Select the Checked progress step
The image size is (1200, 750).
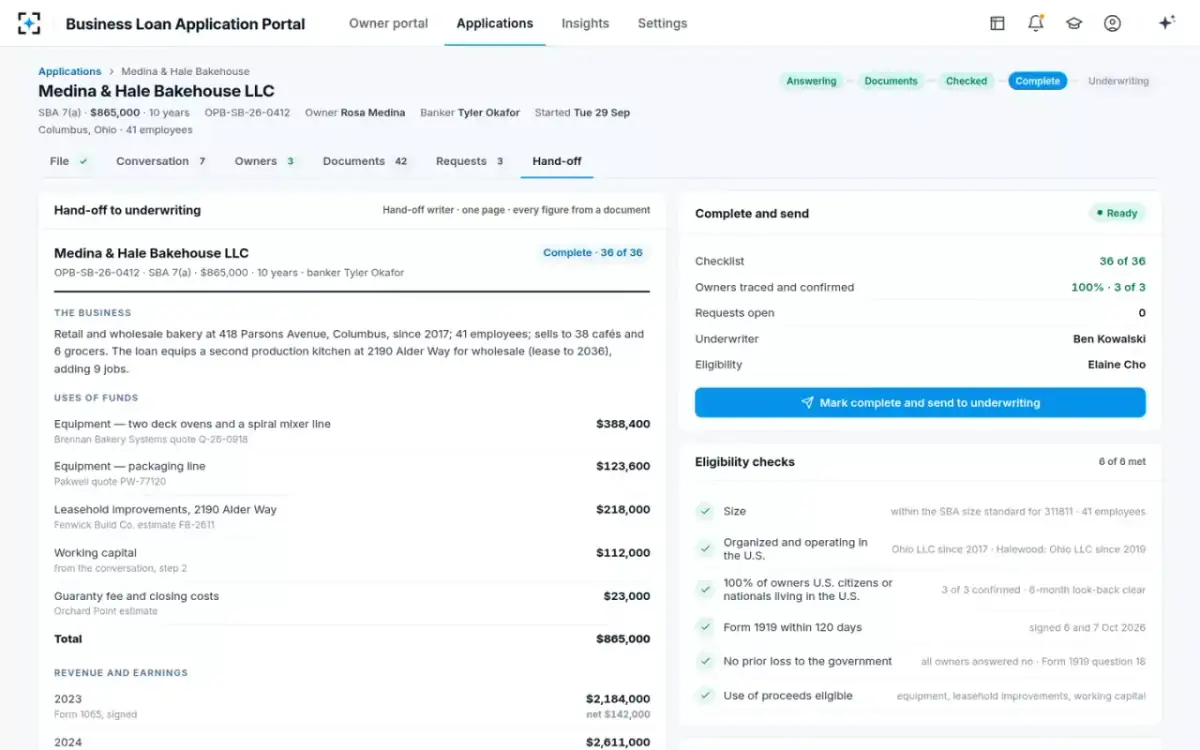pyautogui.click(x=966, y=81)
